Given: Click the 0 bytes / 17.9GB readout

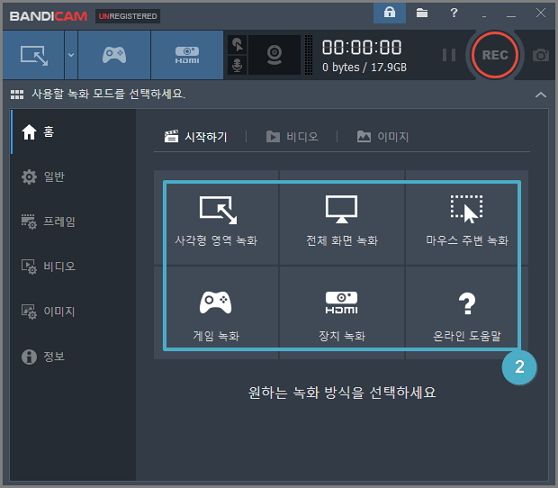Looking at the screenshot, I should click(364, 67).
